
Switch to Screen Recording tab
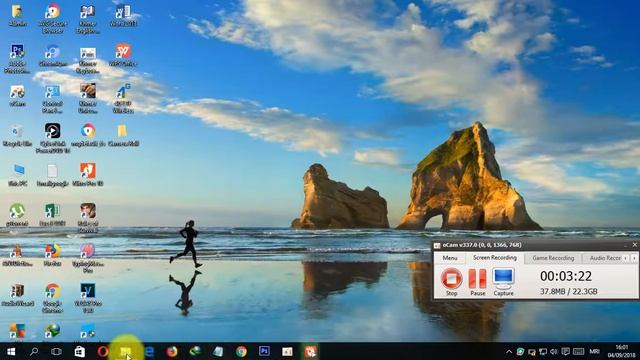pos(495,258)
